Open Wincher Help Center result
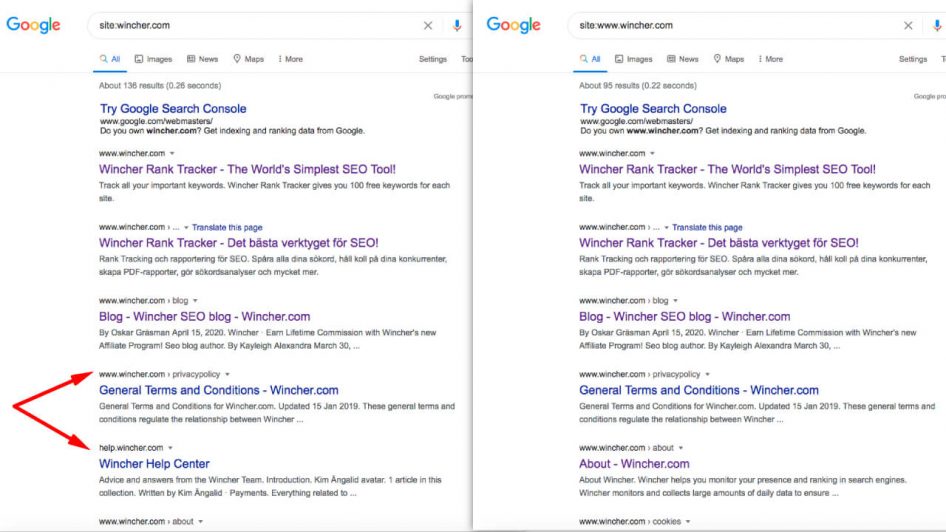The image size is (946, 532). click(154, 464)
